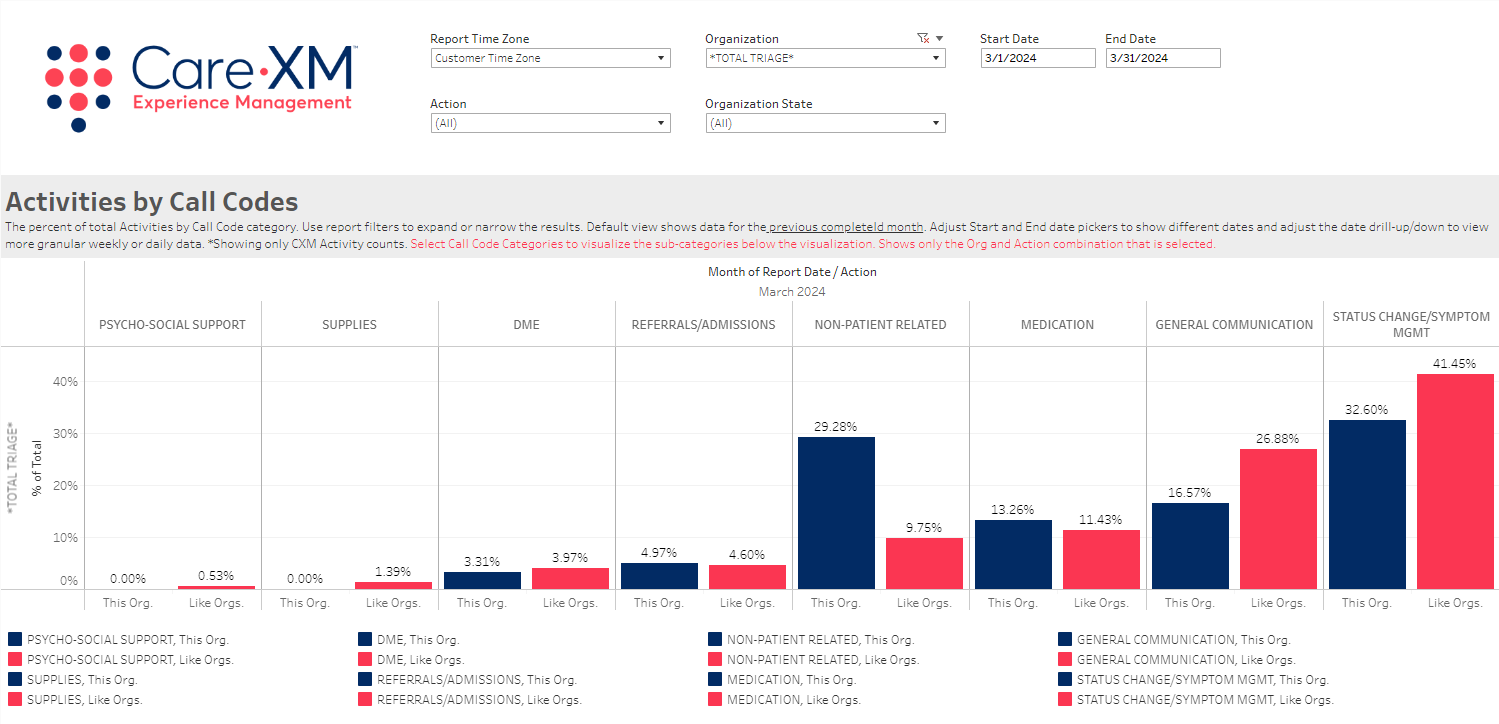Select the 41.45% STATUS CHANGE Like Orgs. bar
The image size is (1499, 724).
coord(1454,481)
